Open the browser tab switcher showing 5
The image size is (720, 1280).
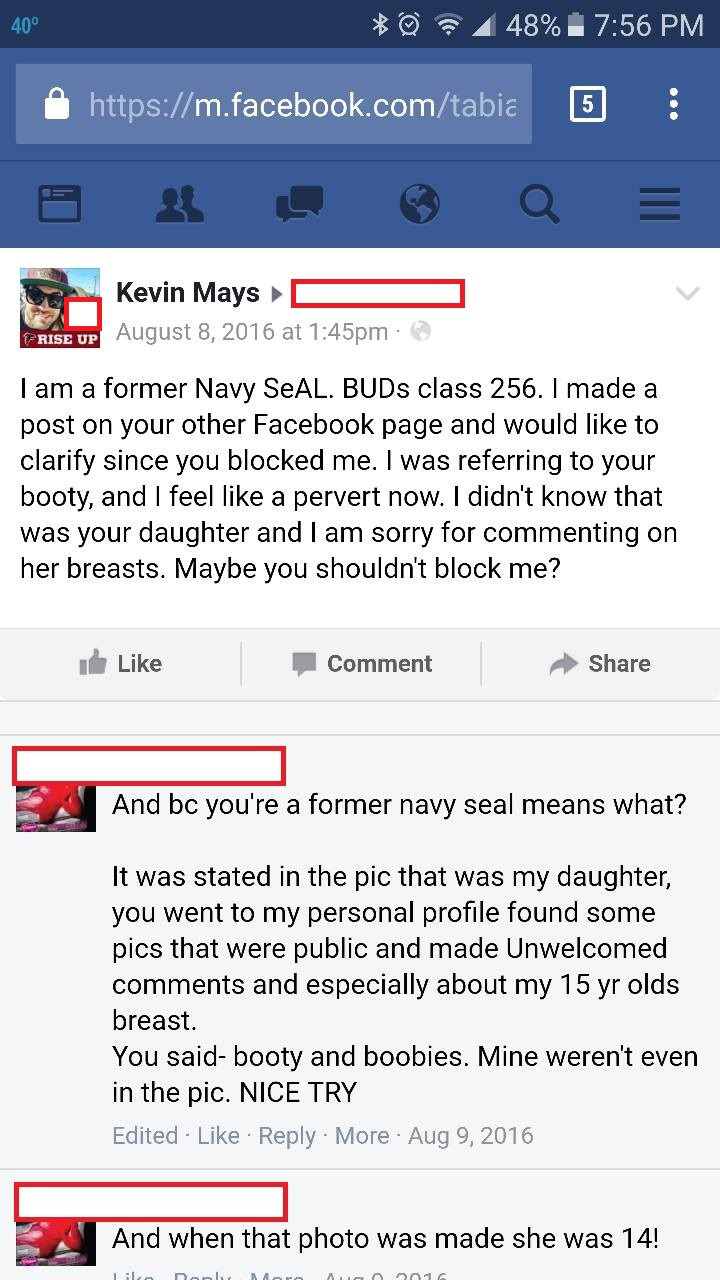coord(587,104)
